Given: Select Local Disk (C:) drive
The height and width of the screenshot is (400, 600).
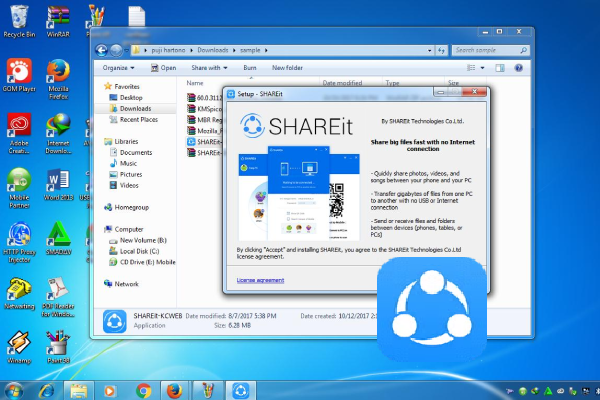Looking at the screenshot, I should point(134,251).
